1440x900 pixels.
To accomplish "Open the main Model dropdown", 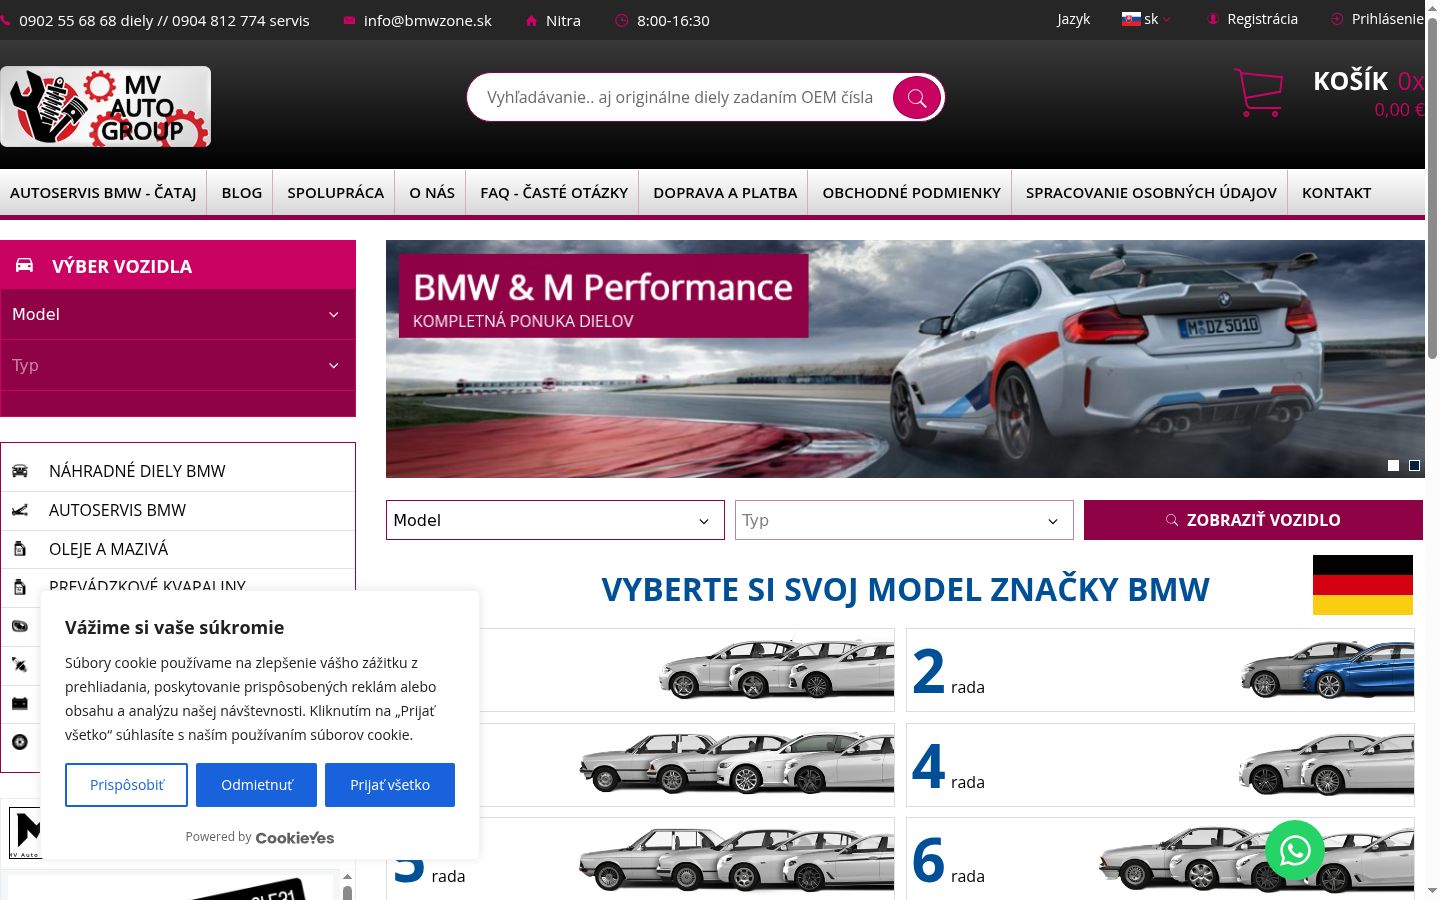I will pyautogui.click(x=555, y=520).
